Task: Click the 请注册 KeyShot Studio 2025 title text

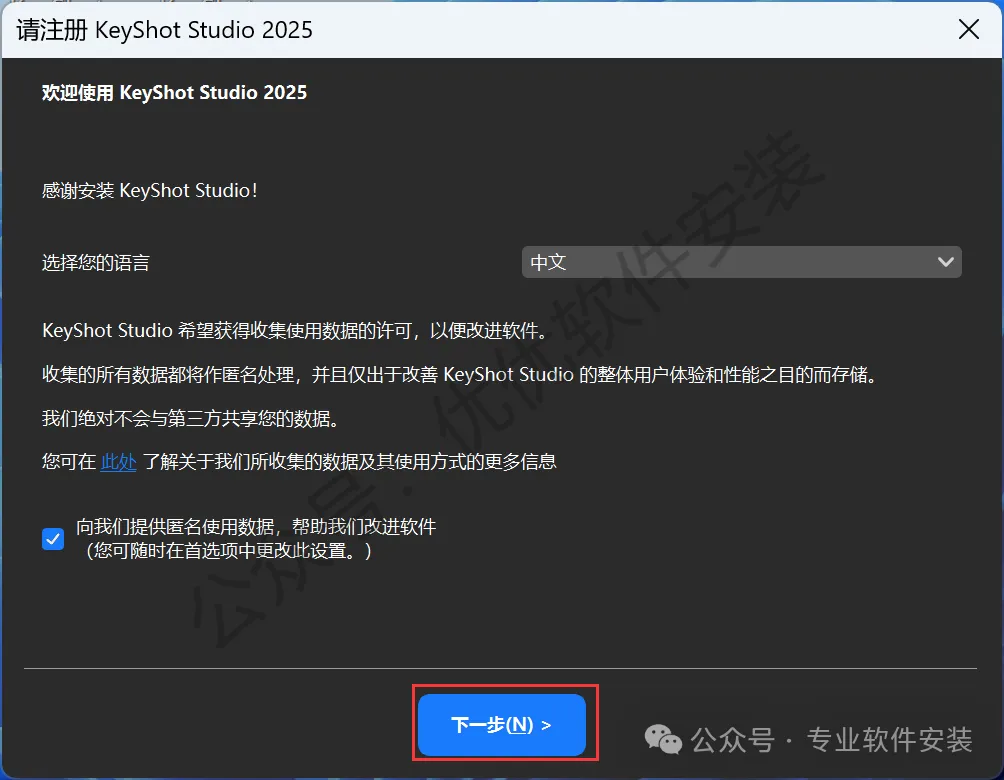Action: click(x=165, y=30)
